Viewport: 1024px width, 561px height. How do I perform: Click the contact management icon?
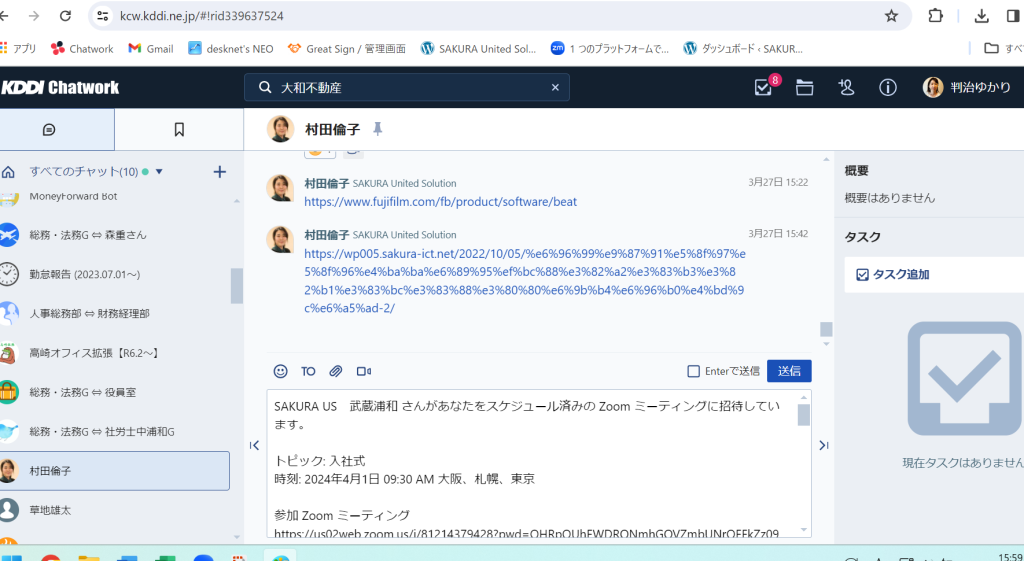click(846, 88)
